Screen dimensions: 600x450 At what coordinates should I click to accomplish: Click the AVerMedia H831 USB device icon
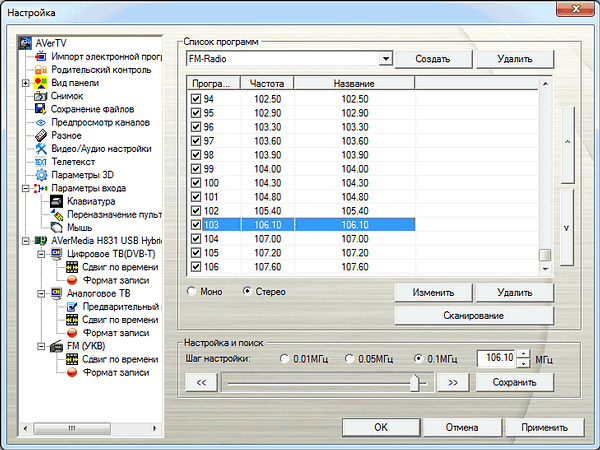[41, 241]
